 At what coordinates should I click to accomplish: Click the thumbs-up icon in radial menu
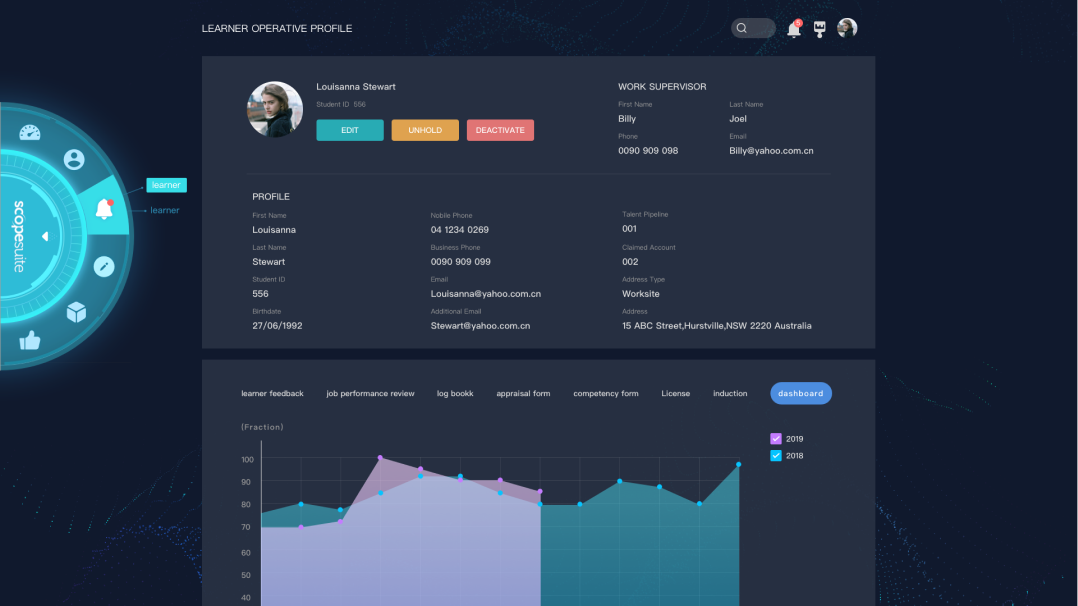tap(30, 340)
